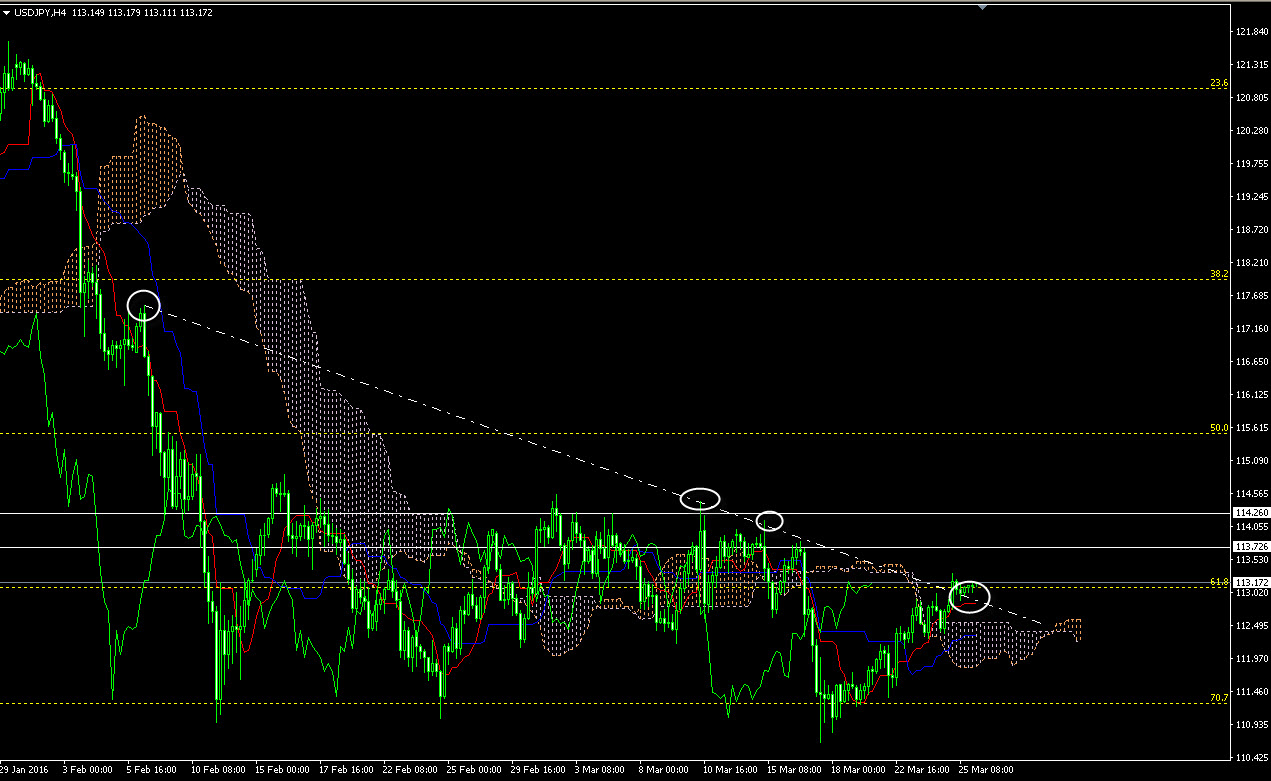Click the 113.726 horizontal line price tag
Viewport: 1271px width, 781px height.
click(x=1252, y=547)
